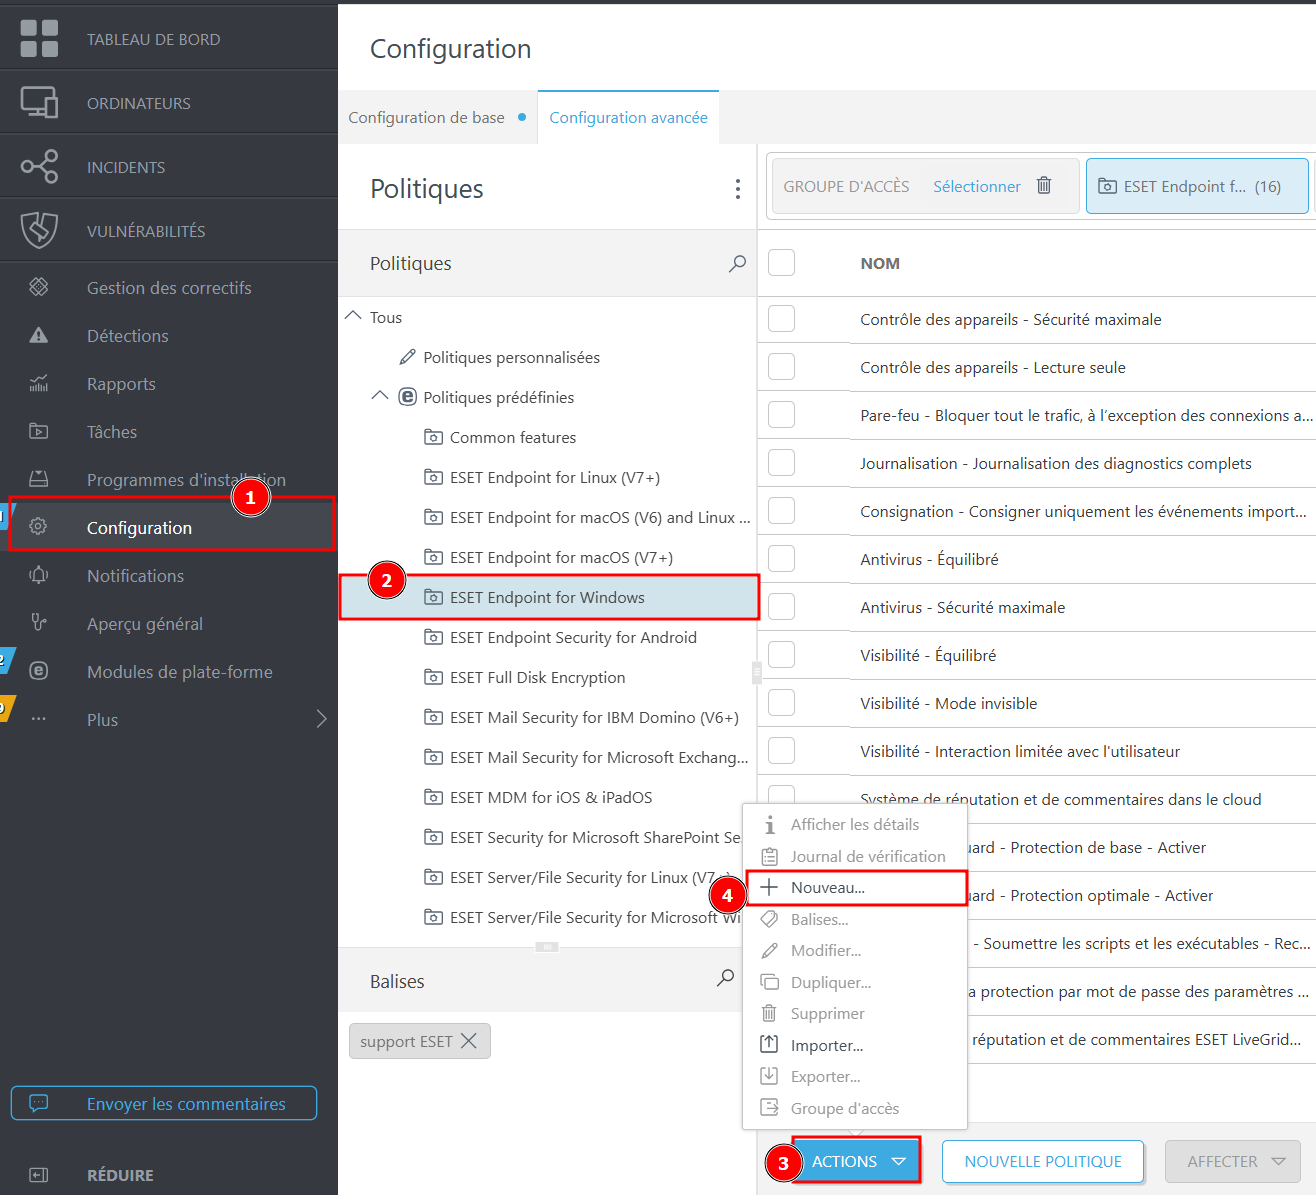This screenshot has width=1316, height=1195.
Task: Open the Tableau de bord dashboard icon
Action: click(39, 39)
